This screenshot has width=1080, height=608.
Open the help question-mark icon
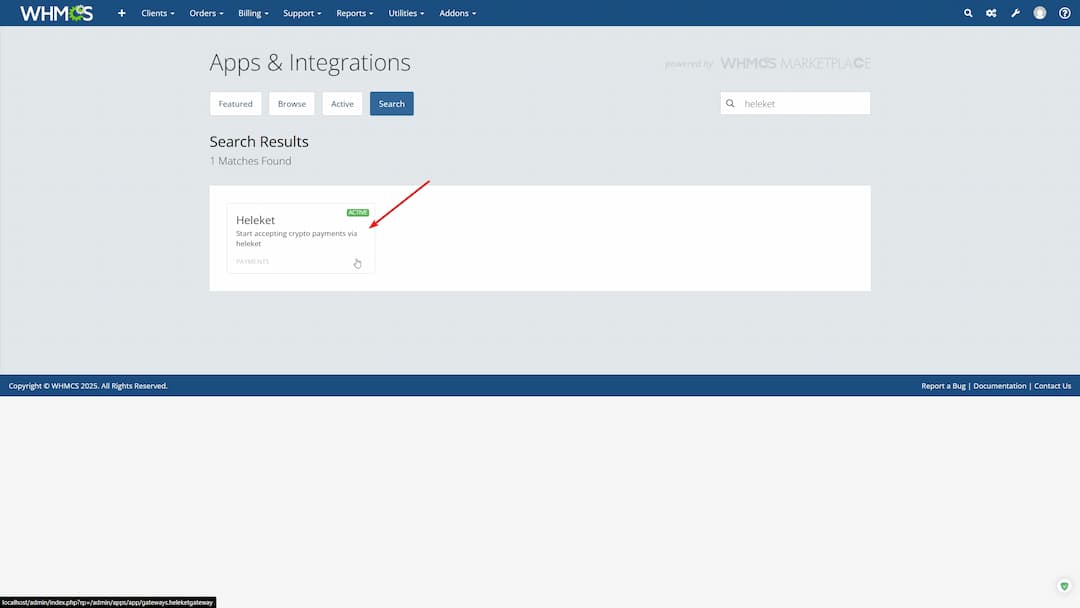pos(1064,13)
